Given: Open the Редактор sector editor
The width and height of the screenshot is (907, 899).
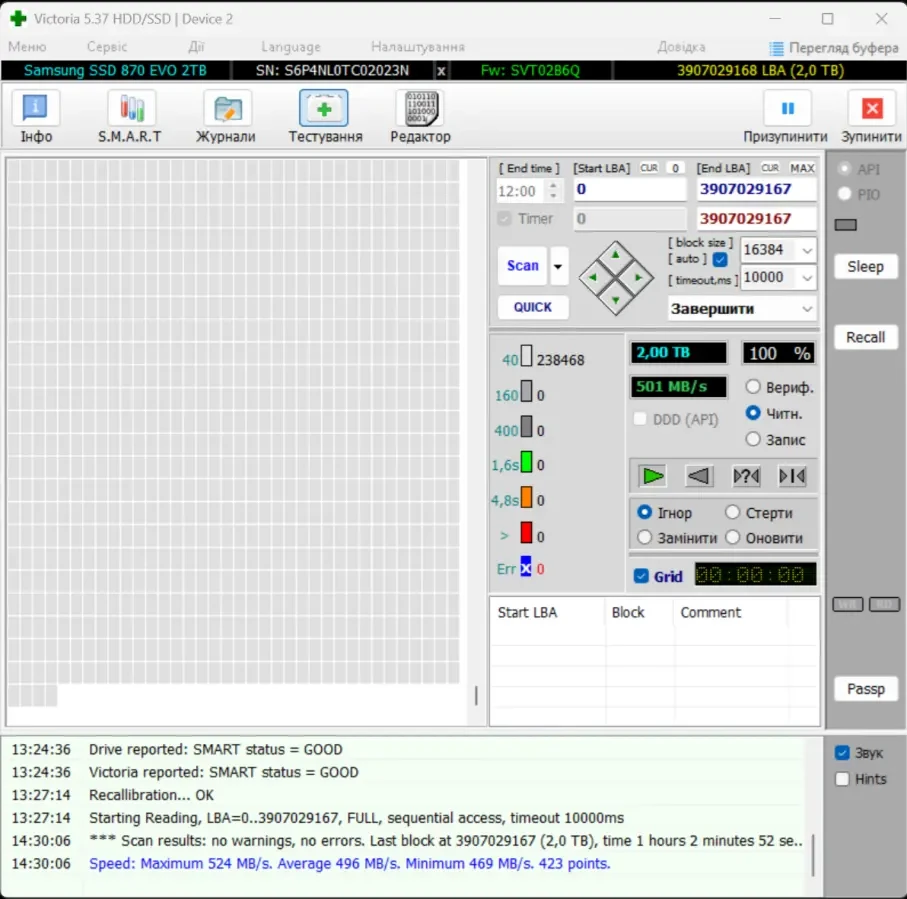Looking at the screenshot, I should pos(421,116).
